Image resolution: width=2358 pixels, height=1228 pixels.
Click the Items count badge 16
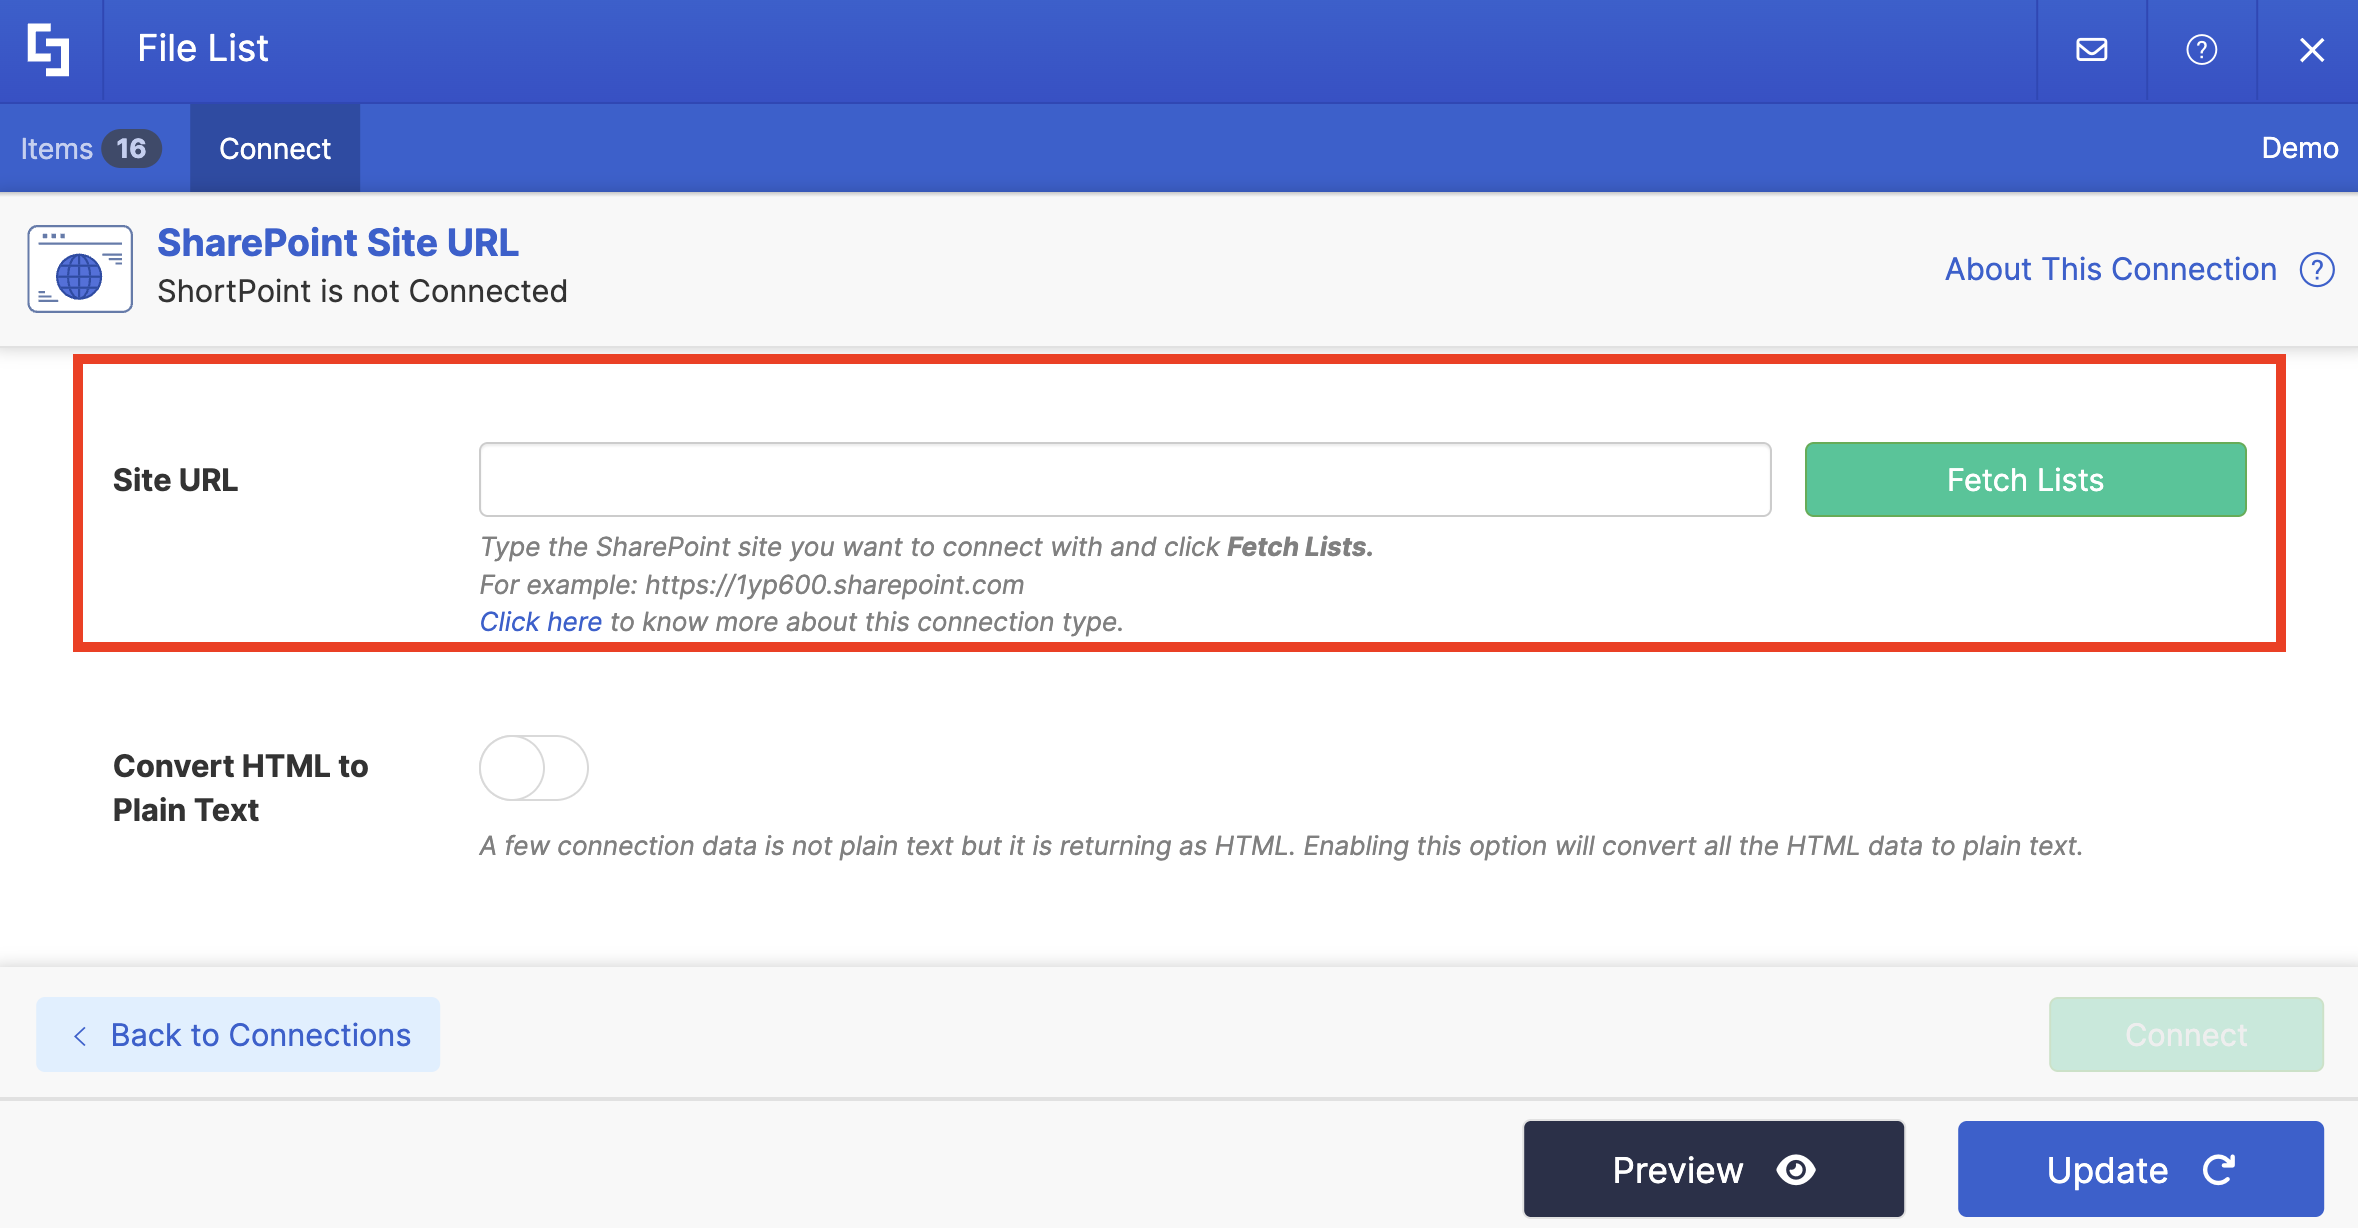click(x=131, y=149)
